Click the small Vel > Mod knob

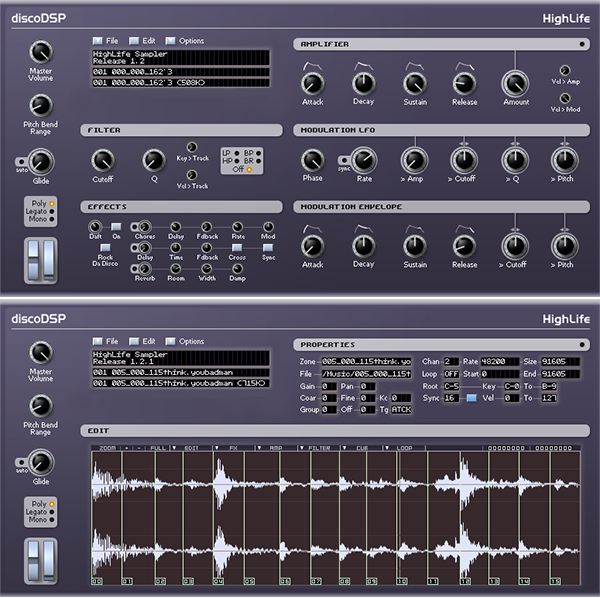click(x=565, y=98)
